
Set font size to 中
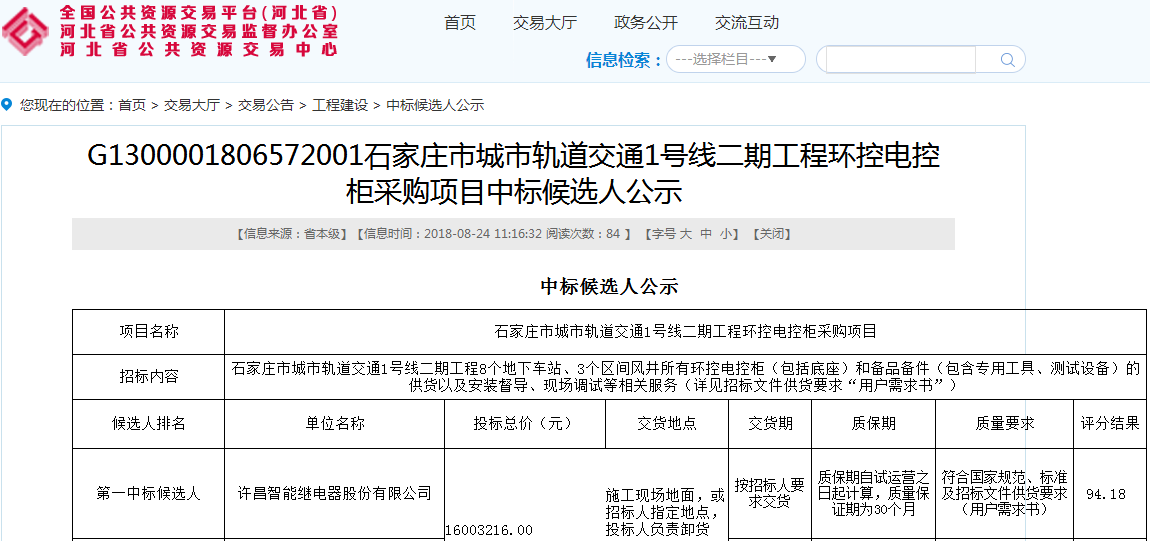(706, 234)
